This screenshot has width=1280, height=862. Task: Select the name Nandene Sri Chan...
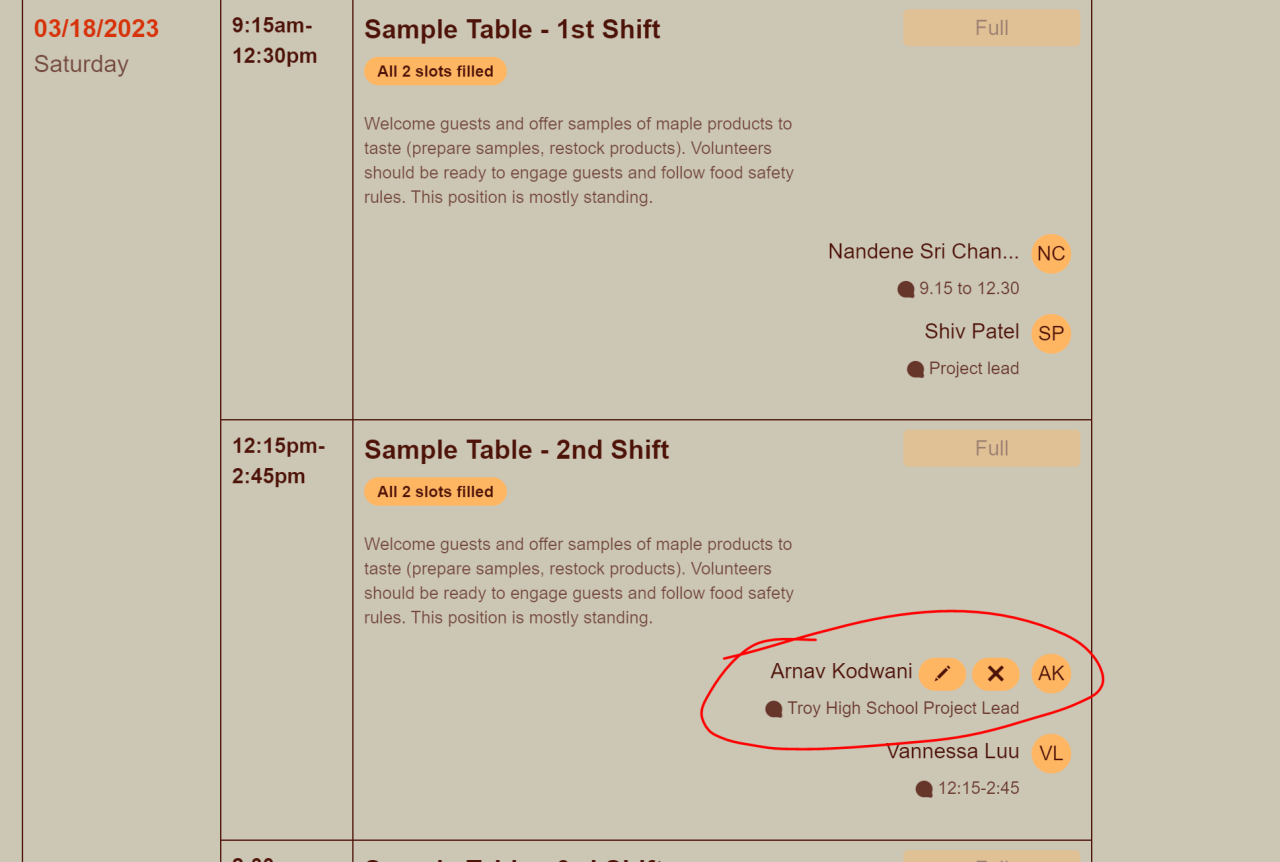pos(923,252)
